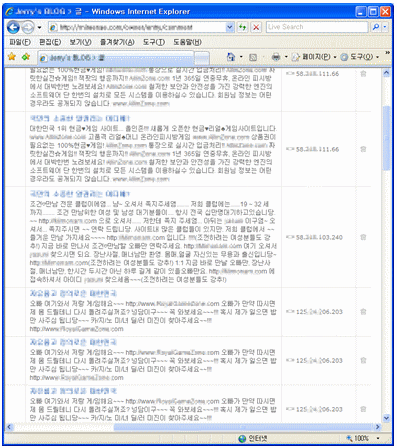Select the Jenny's BLOG browser tab

[x=115, y=58]
